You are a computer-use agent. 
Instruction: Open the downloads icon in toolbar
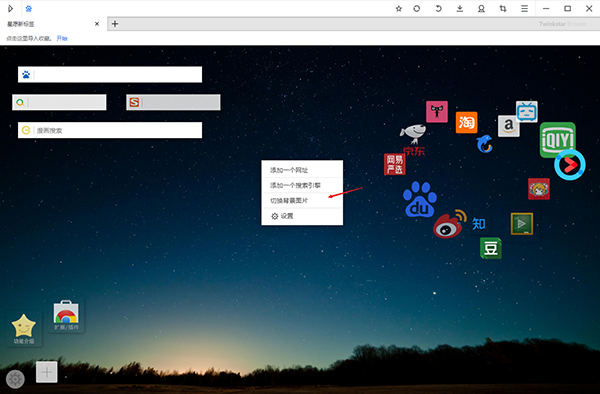point(460,8)
